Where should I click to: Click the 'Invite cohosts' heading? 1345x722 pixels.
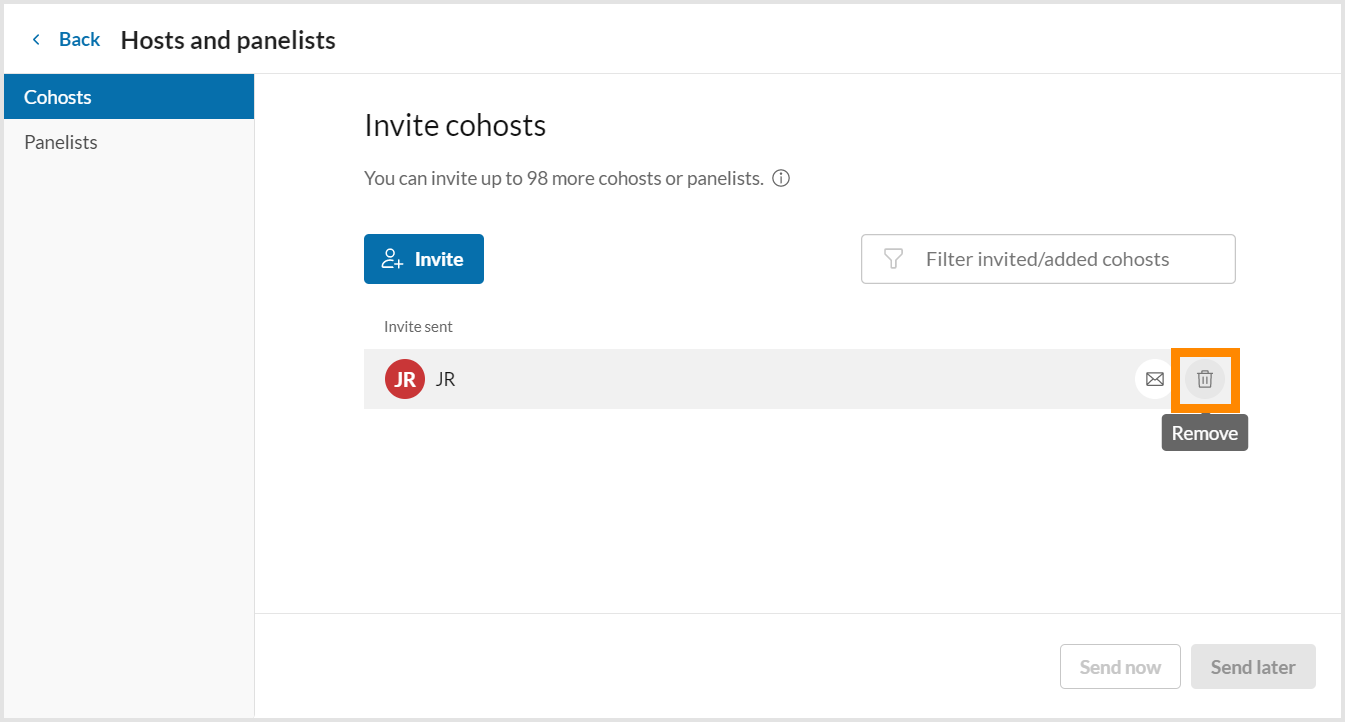(x=455, y=125)
